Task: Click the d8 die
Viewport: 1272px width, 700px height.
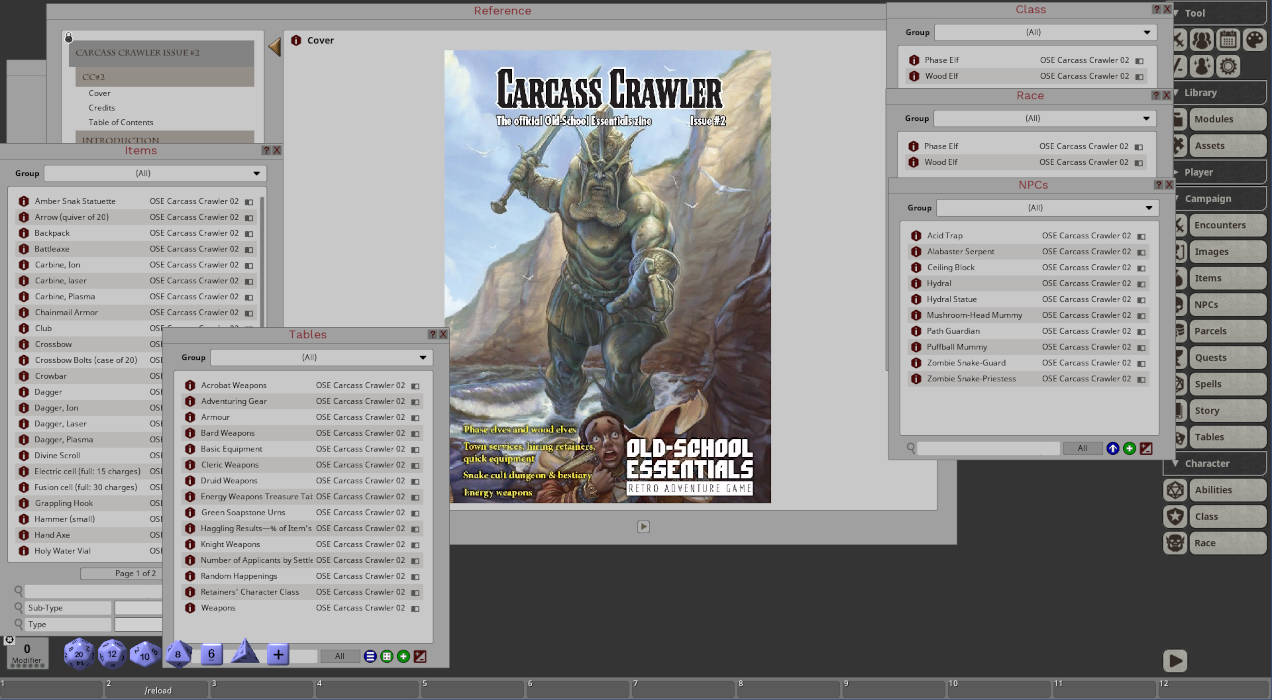Action: point(178,654)
